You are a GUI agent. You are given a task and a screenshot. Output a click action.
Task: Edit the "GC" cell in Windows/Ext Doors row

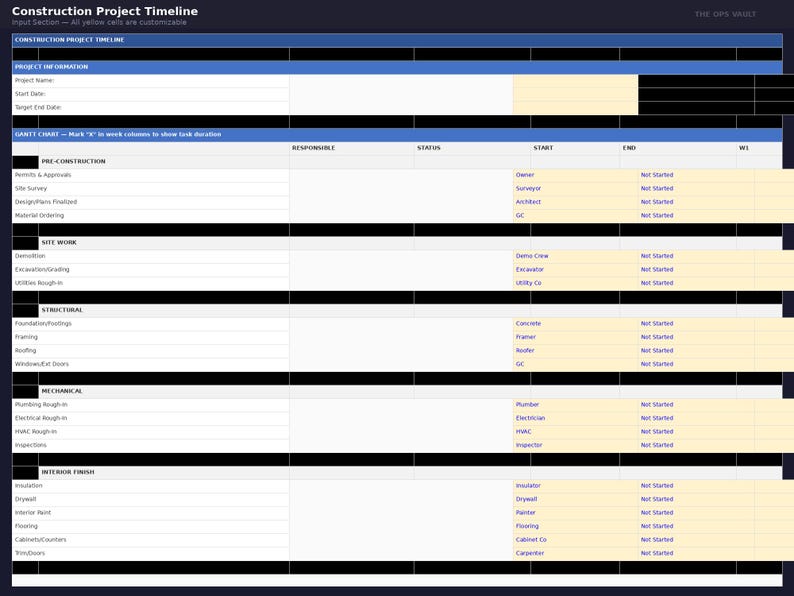point(575,365)
